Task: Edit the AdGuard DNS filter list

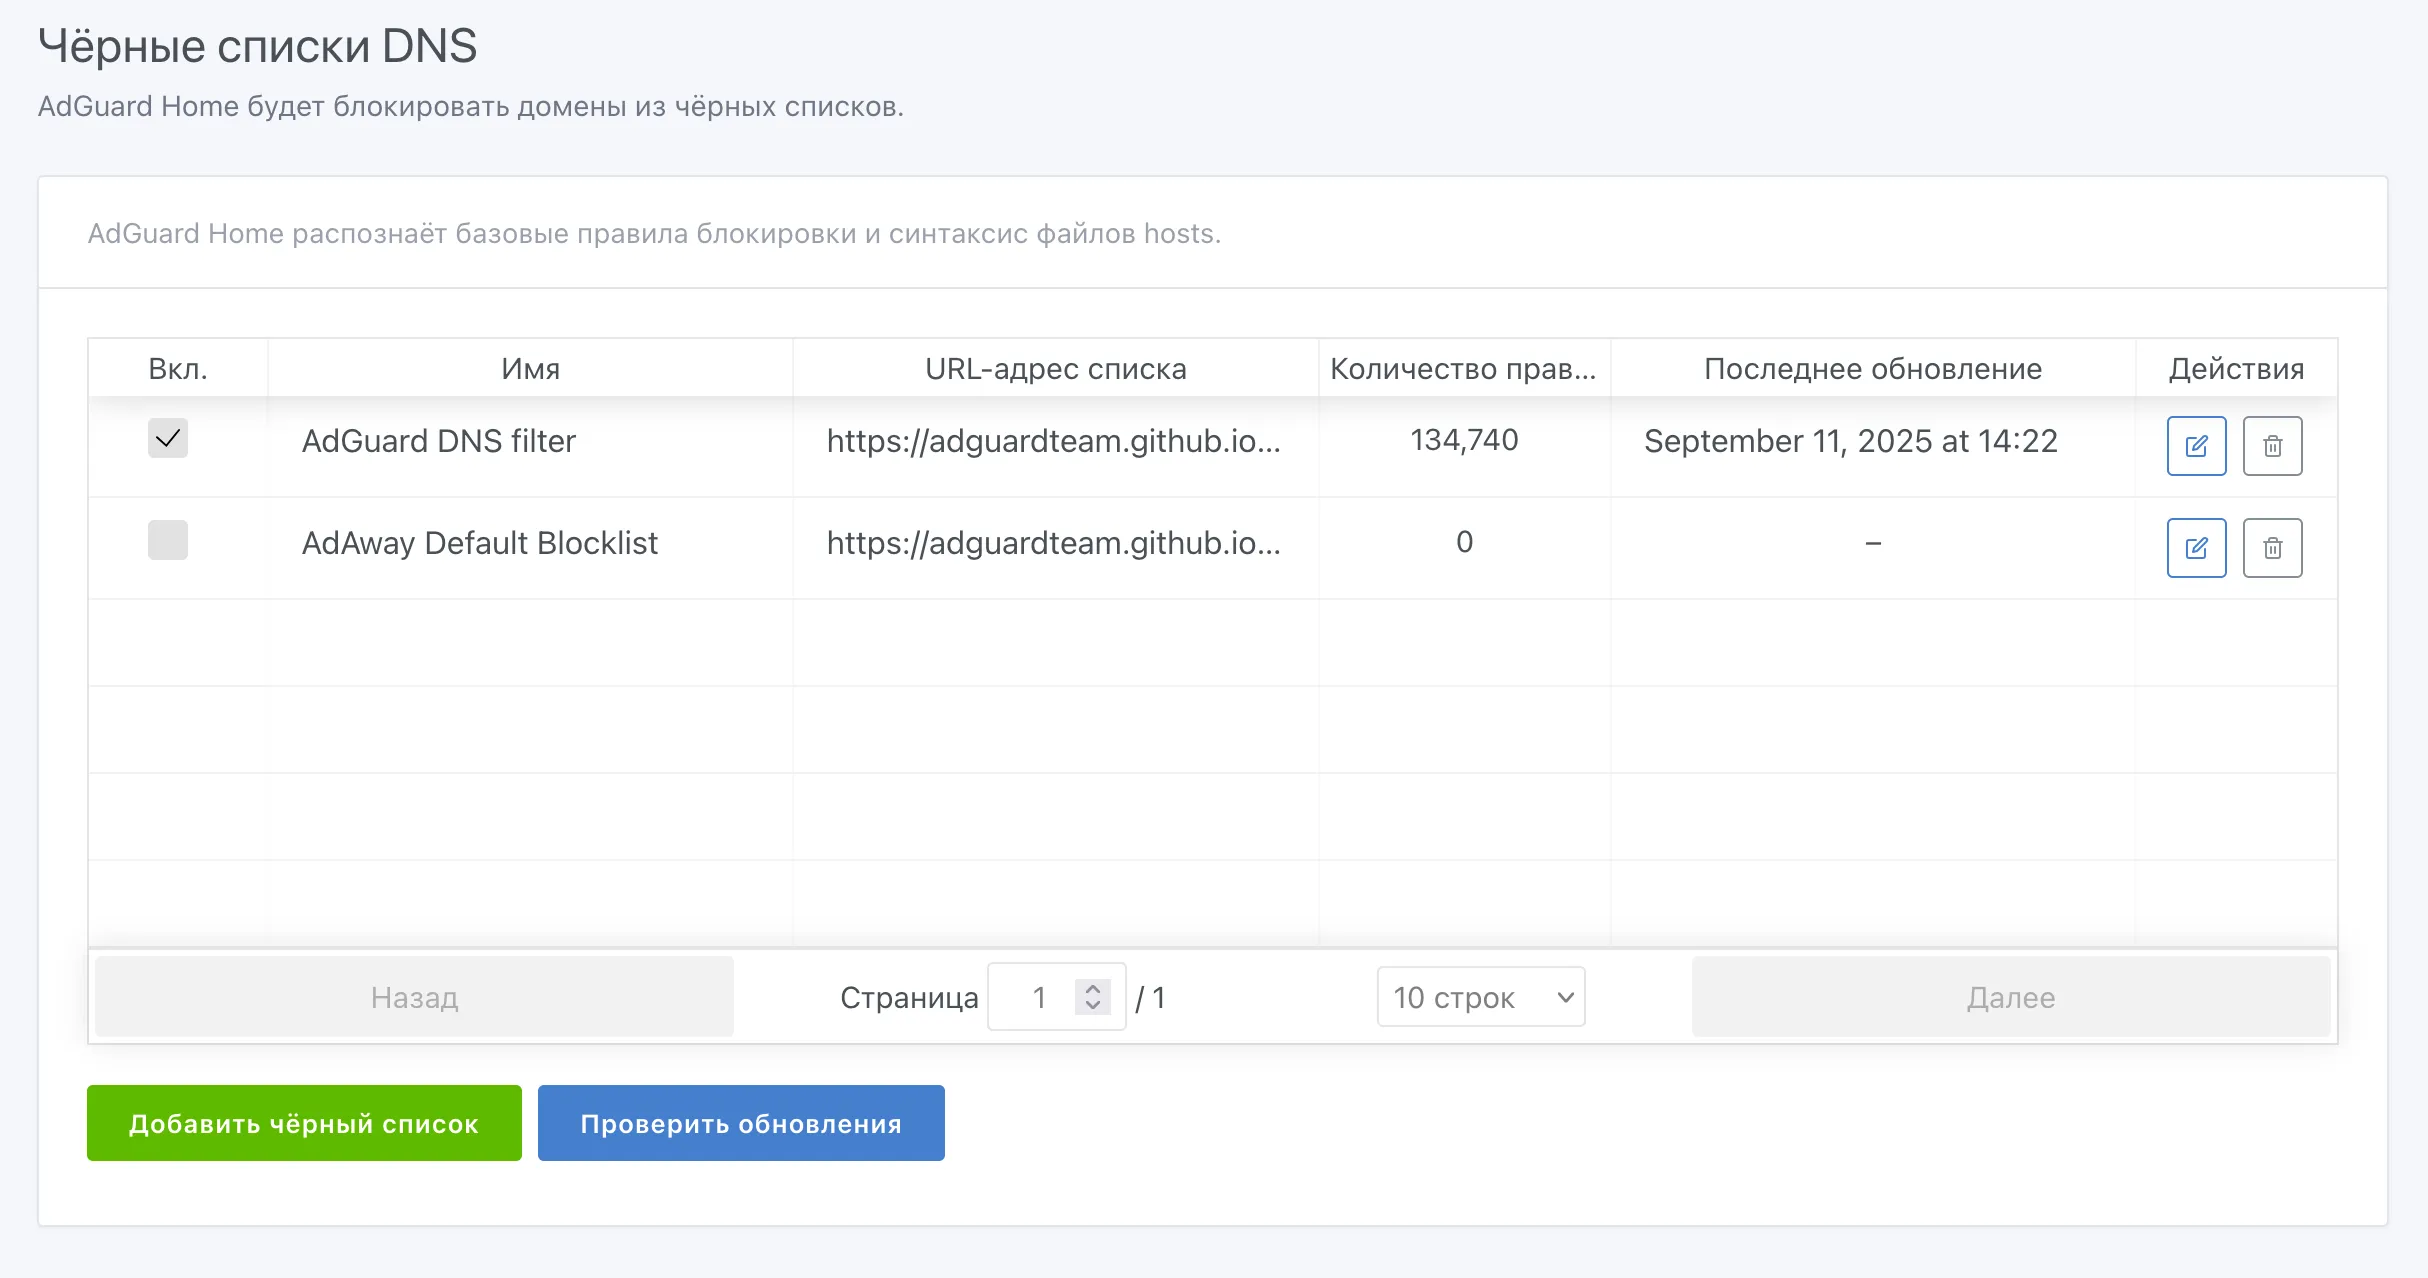Action: (2196, 446)
